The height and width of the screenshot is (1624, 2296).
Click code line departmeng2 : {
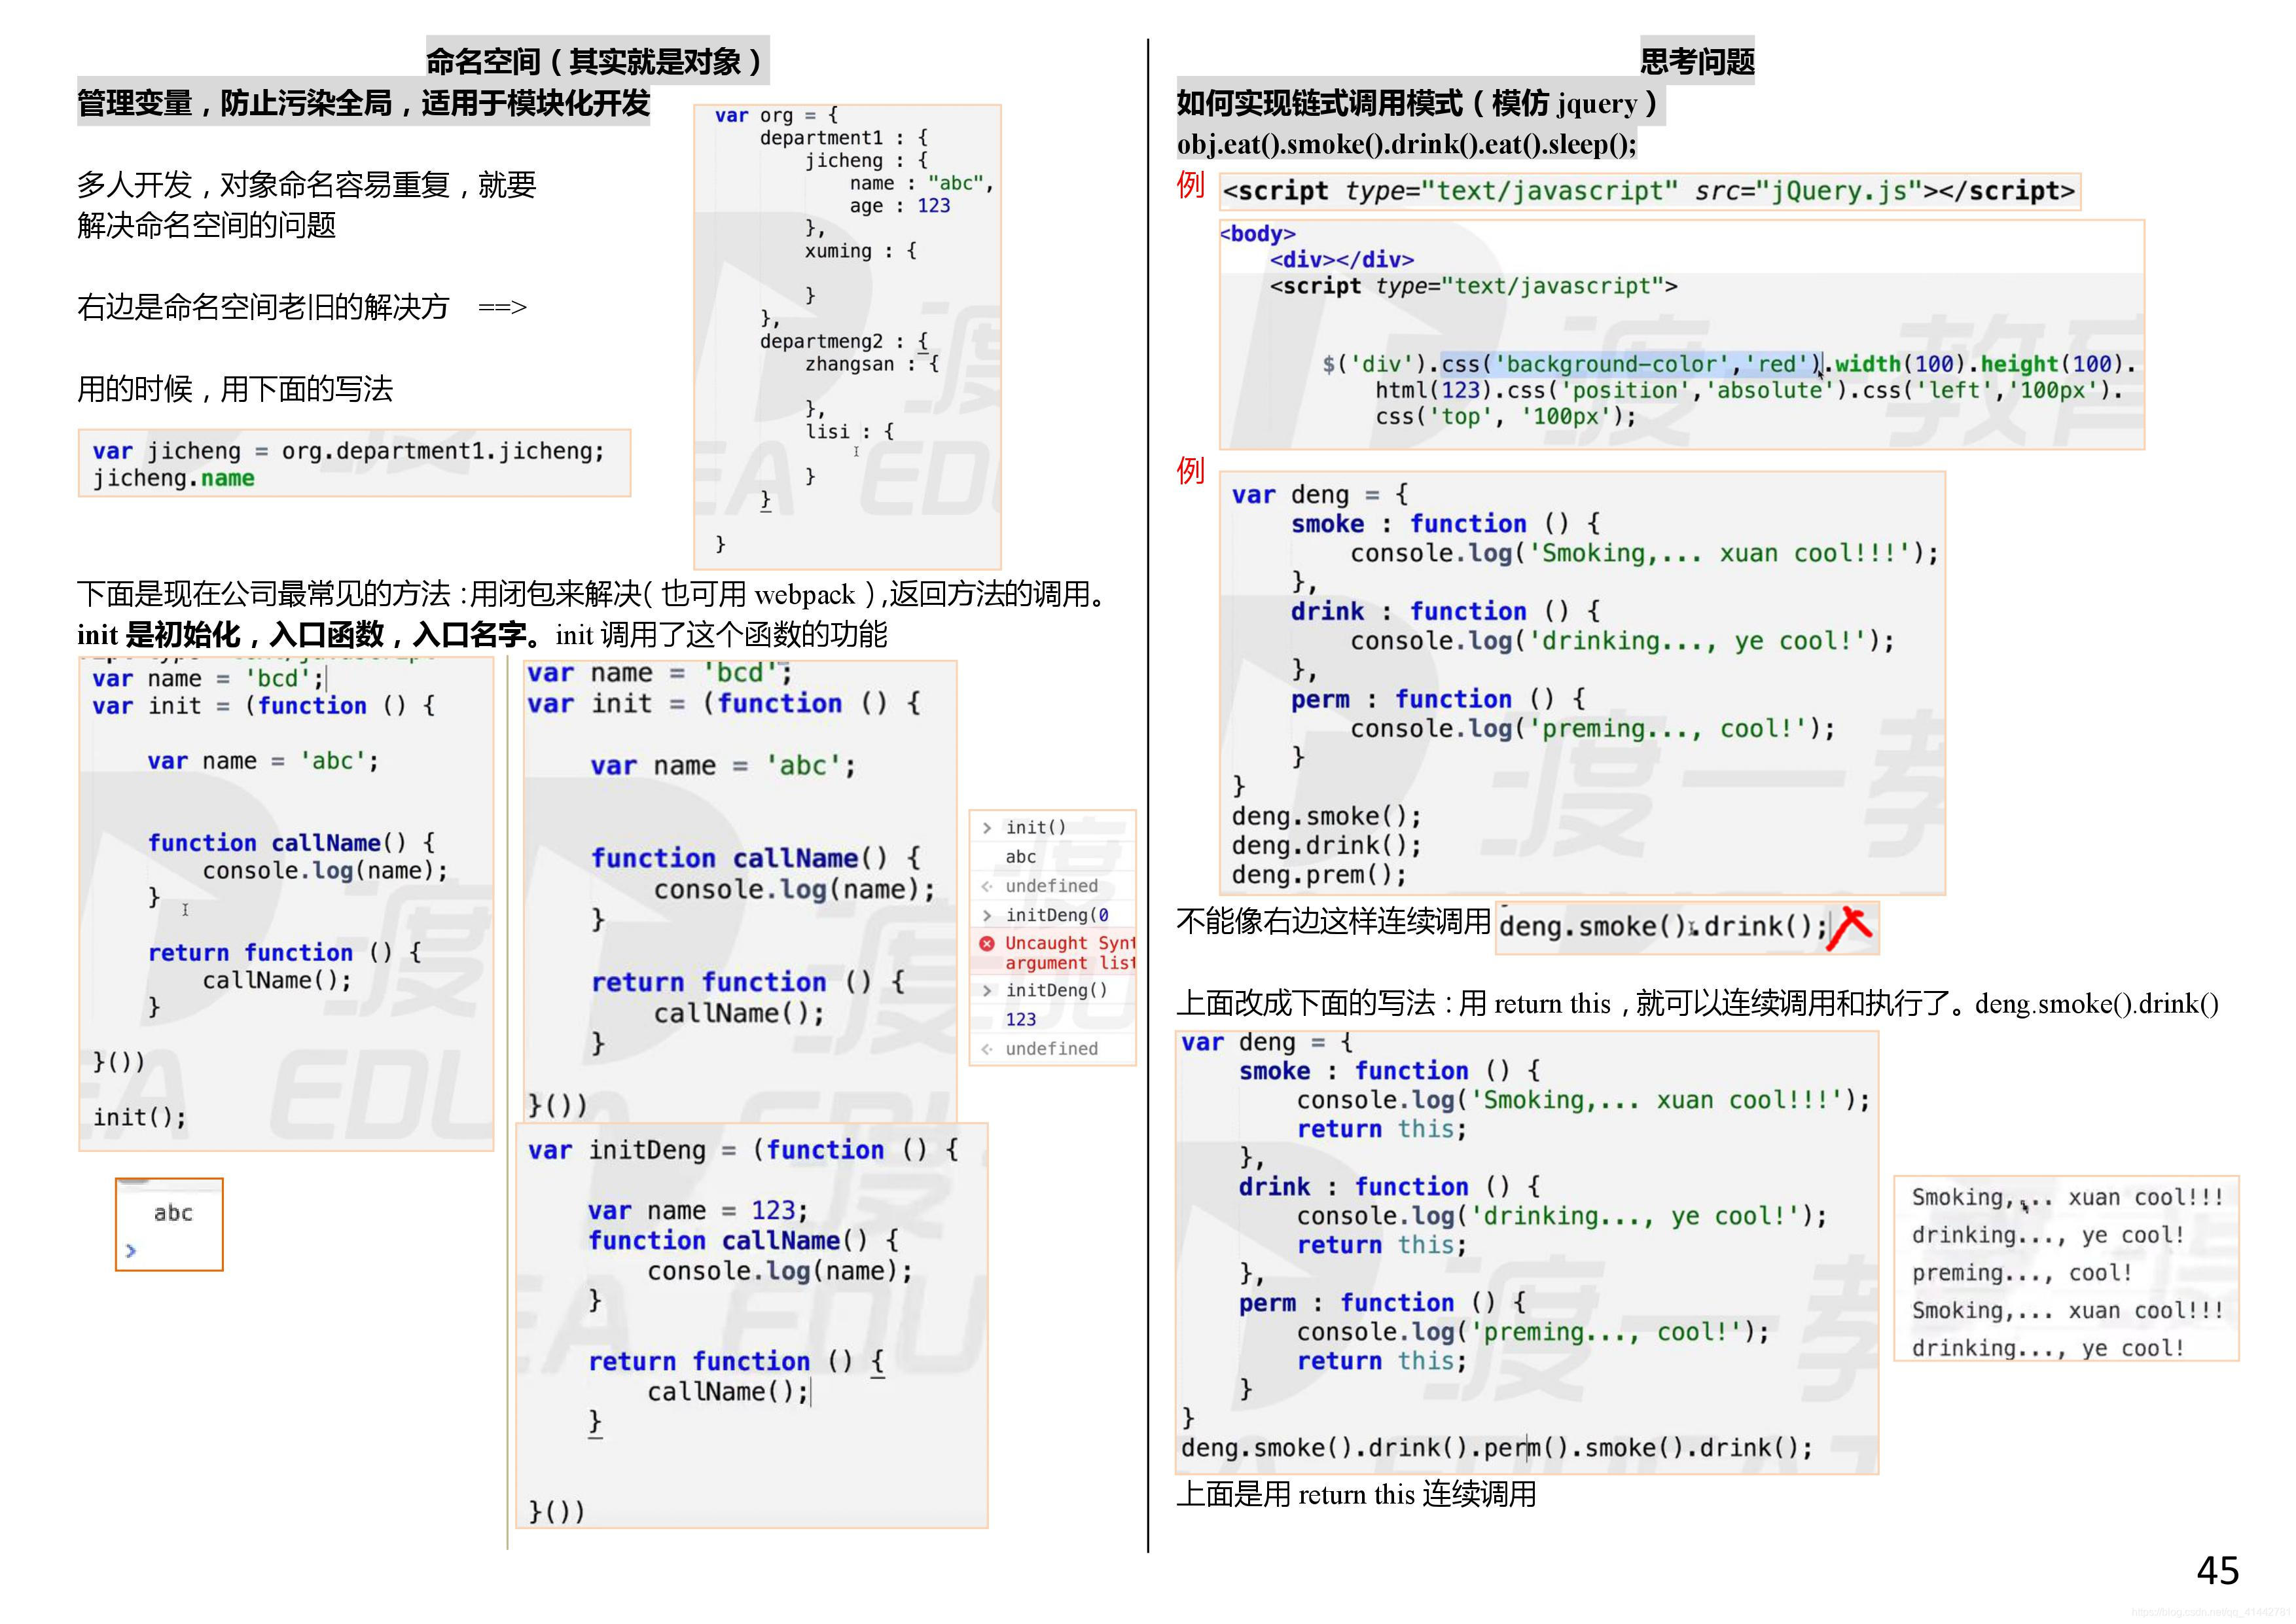844,342
